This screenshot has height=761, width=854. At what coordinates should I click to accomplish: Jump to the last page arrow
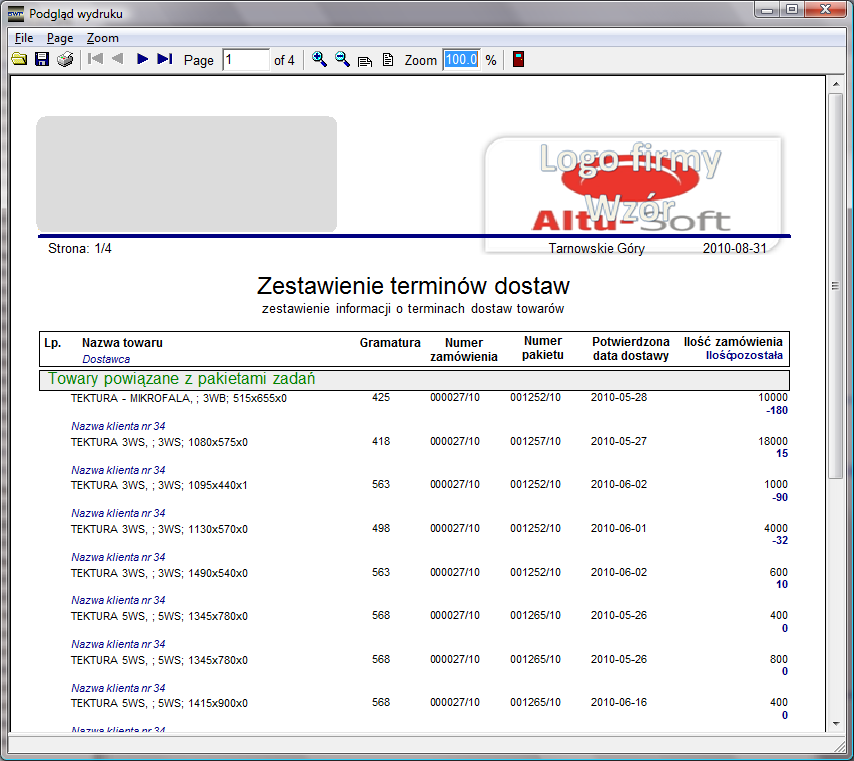(x=165, y=60)
